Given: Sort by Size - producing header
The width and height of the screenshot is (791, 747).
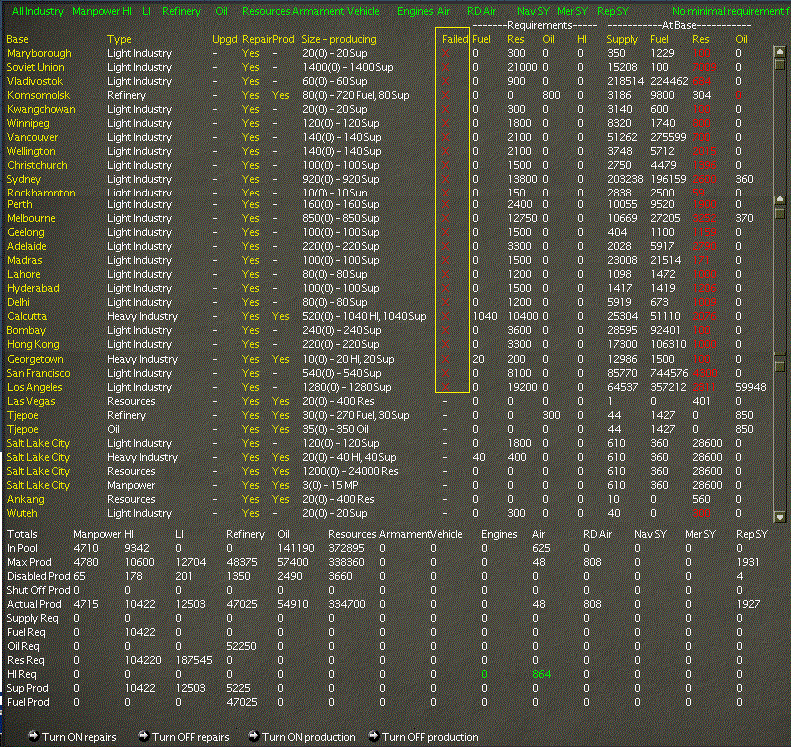Looking at the screenshot, I should pyautogui.click(x=339, y=39).
